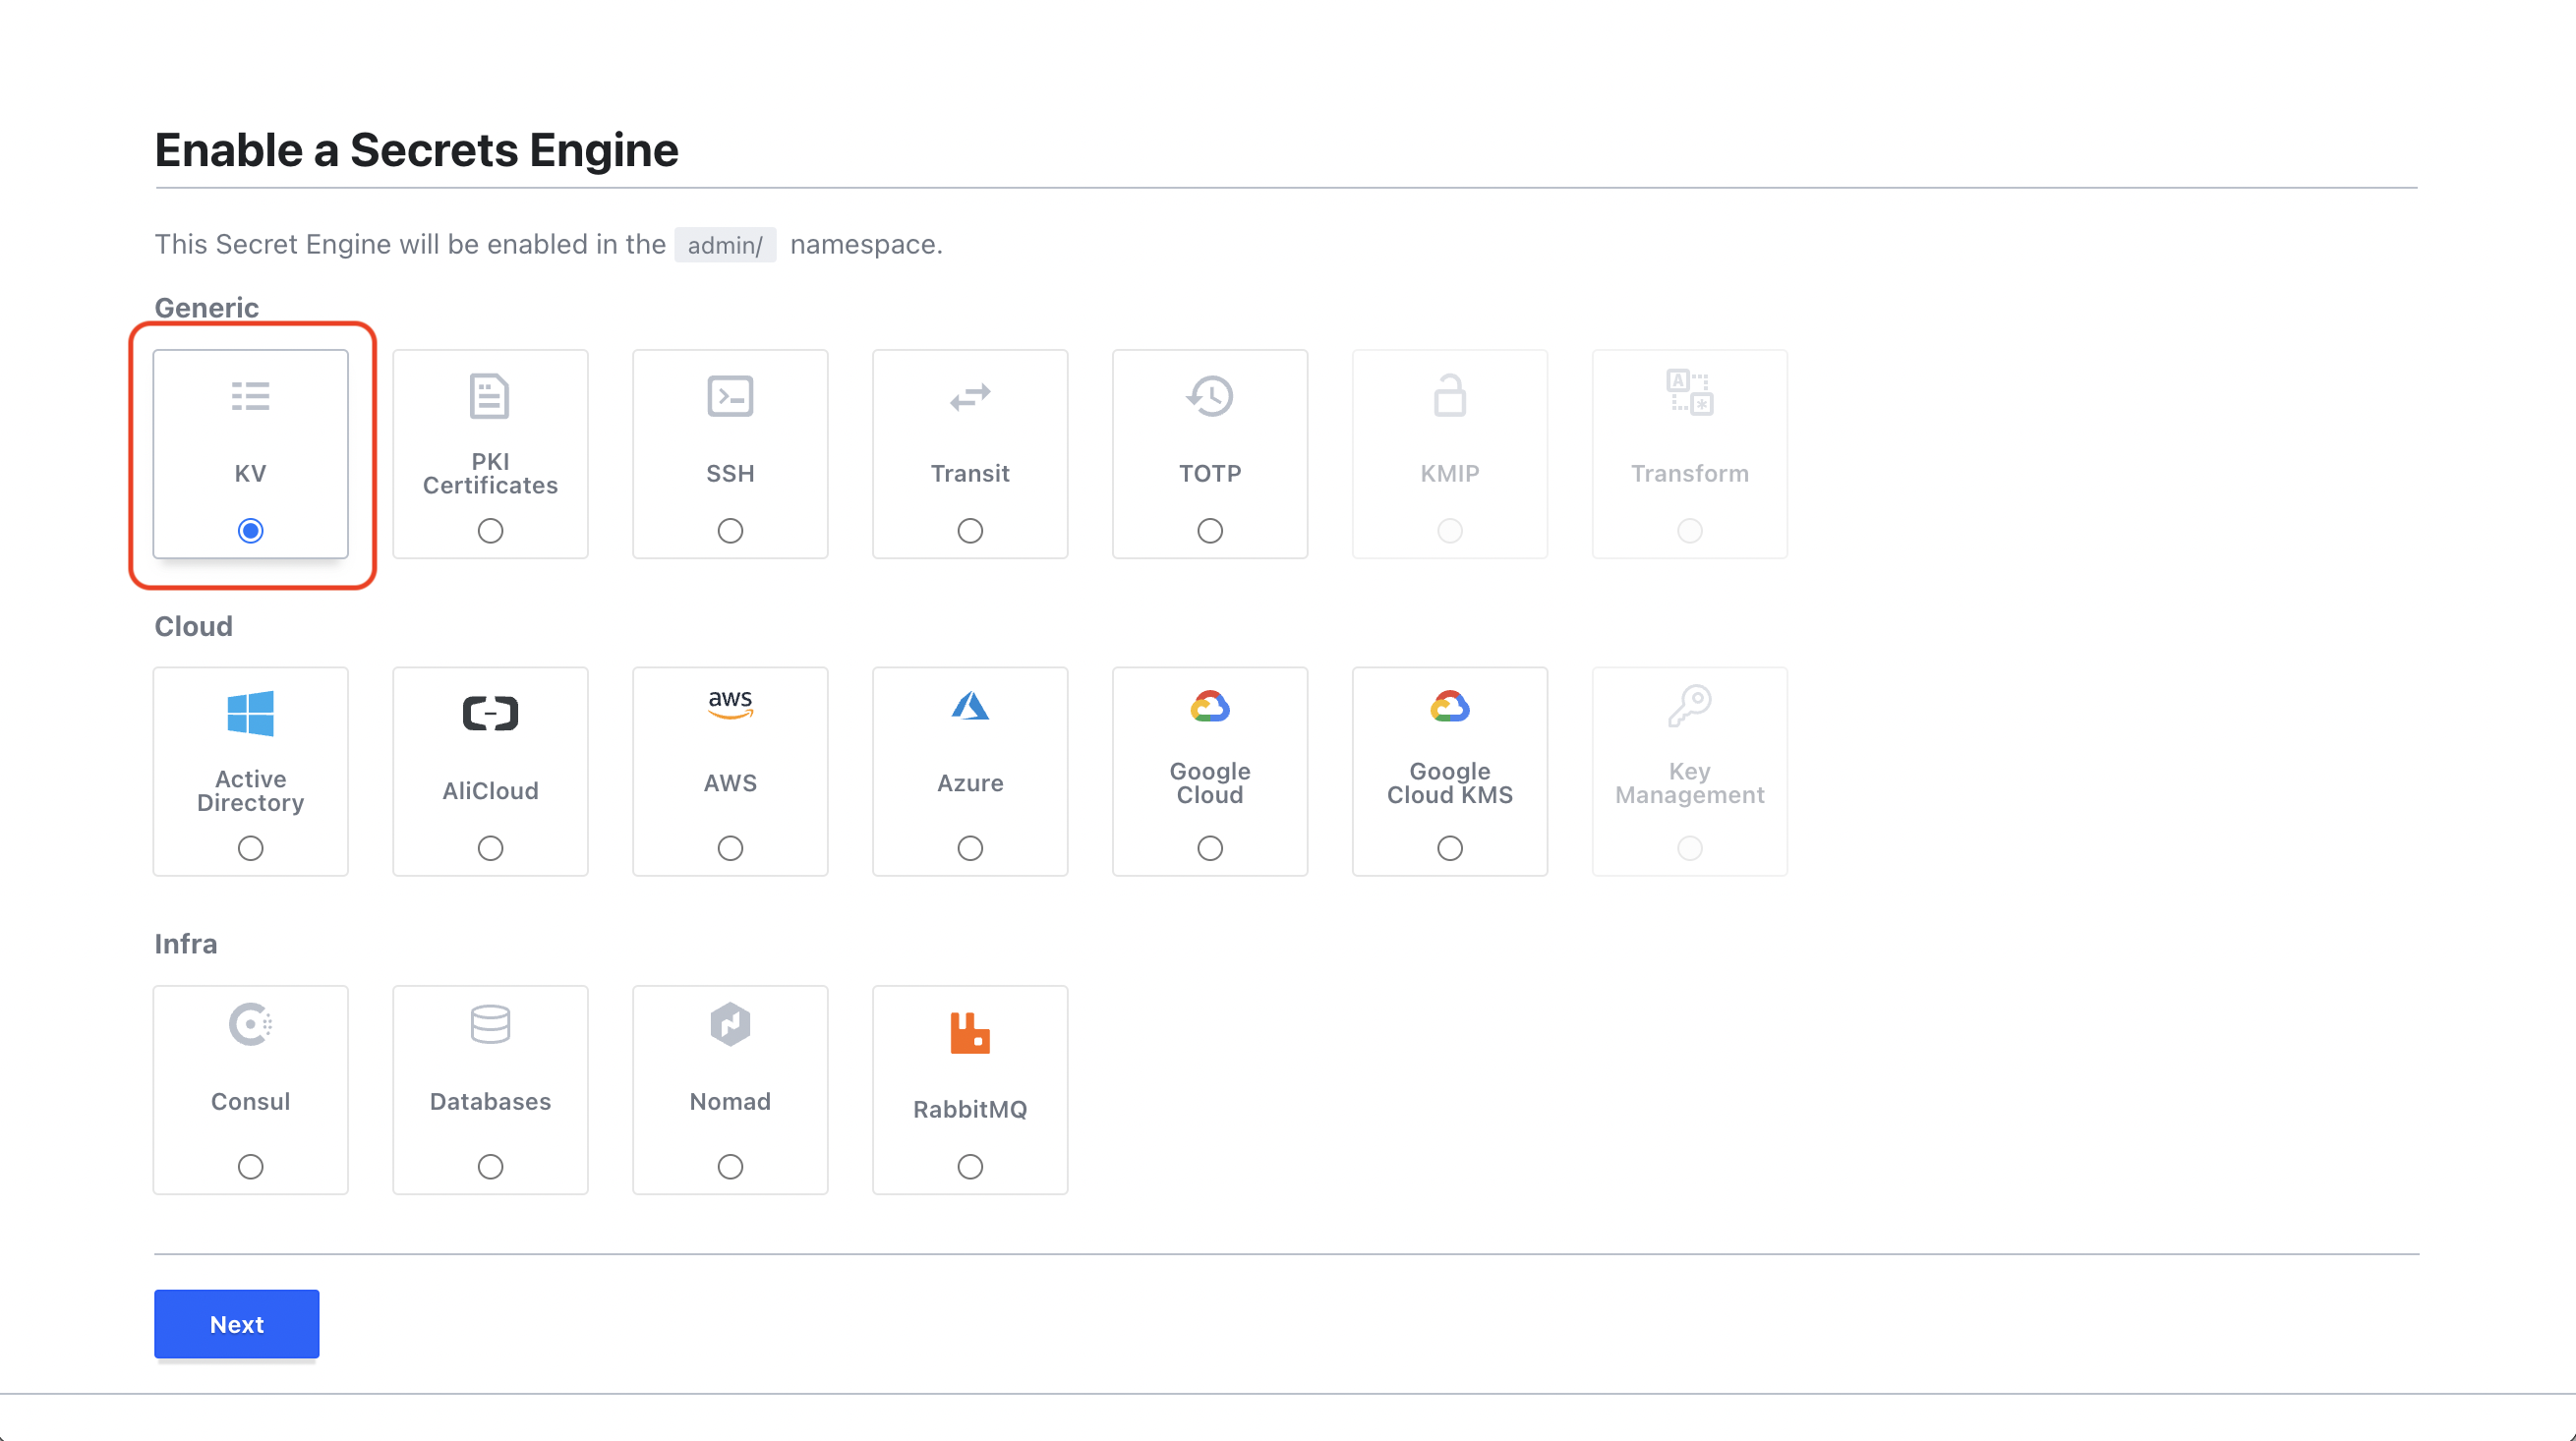The image size is (2576, 1441).
Task: Click the KV list icon
Action: pyautogui.click(x=250, y=397)
